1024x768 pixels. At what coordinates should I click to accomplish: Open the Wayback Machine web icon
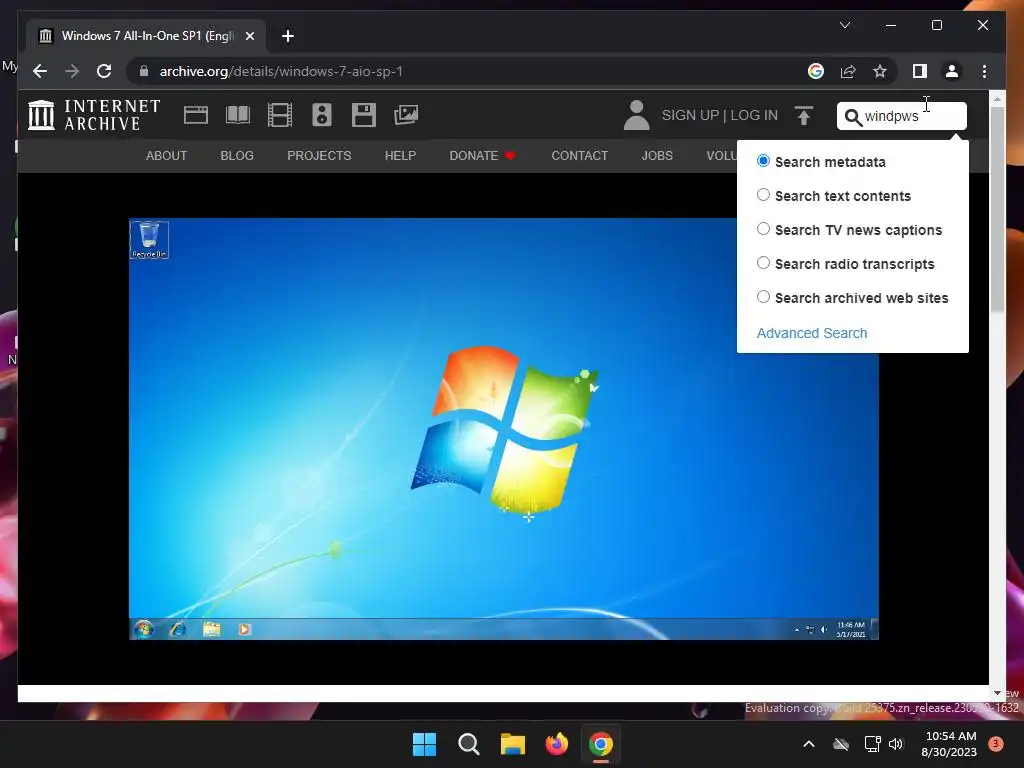195,115
